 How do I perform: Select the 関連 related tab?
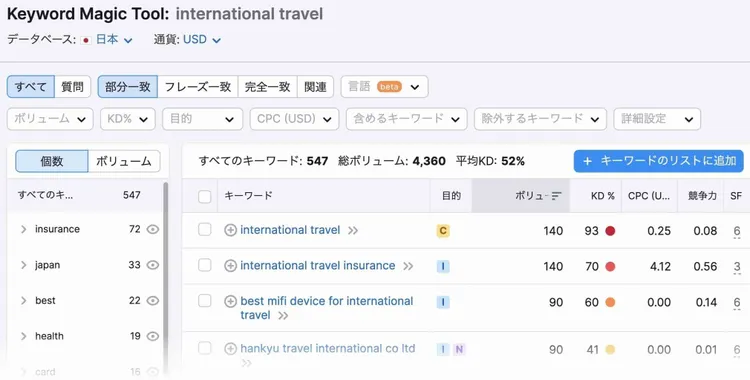[315, 87]
